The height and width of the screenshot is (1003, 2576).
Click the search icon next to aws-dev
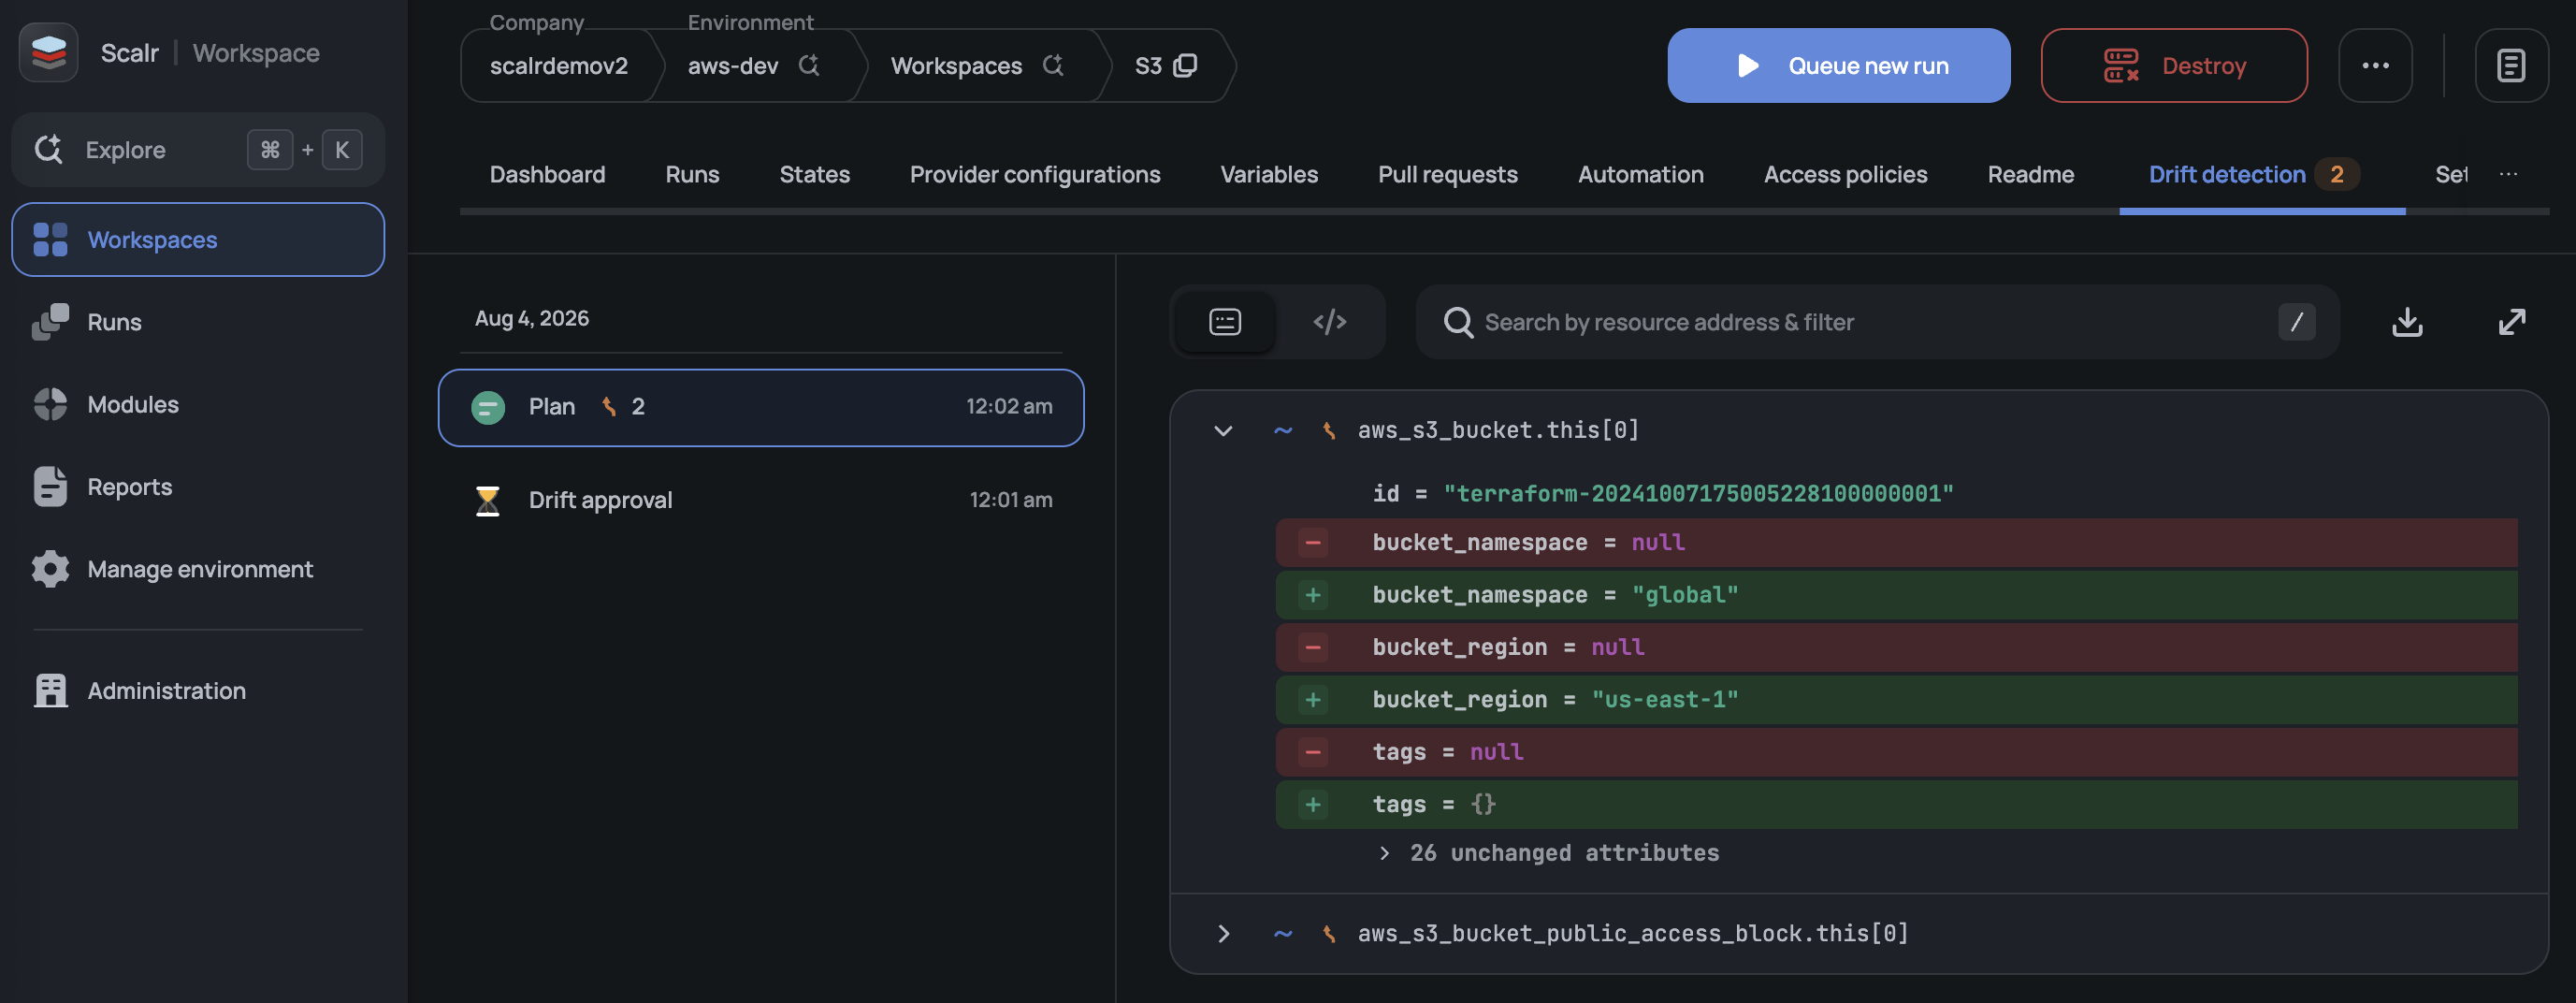(809, 66)
